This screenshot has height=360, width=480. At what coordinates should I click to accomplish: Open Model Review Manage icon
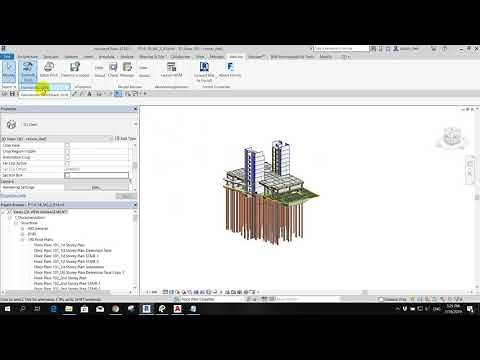127,70
